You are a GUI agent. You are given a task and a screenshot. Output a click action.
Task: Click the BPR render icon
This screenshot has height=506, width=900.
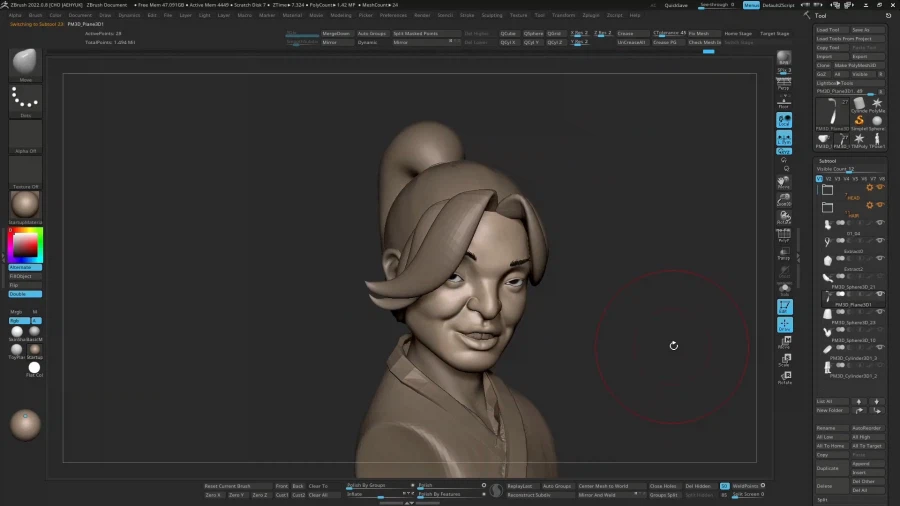784,60
